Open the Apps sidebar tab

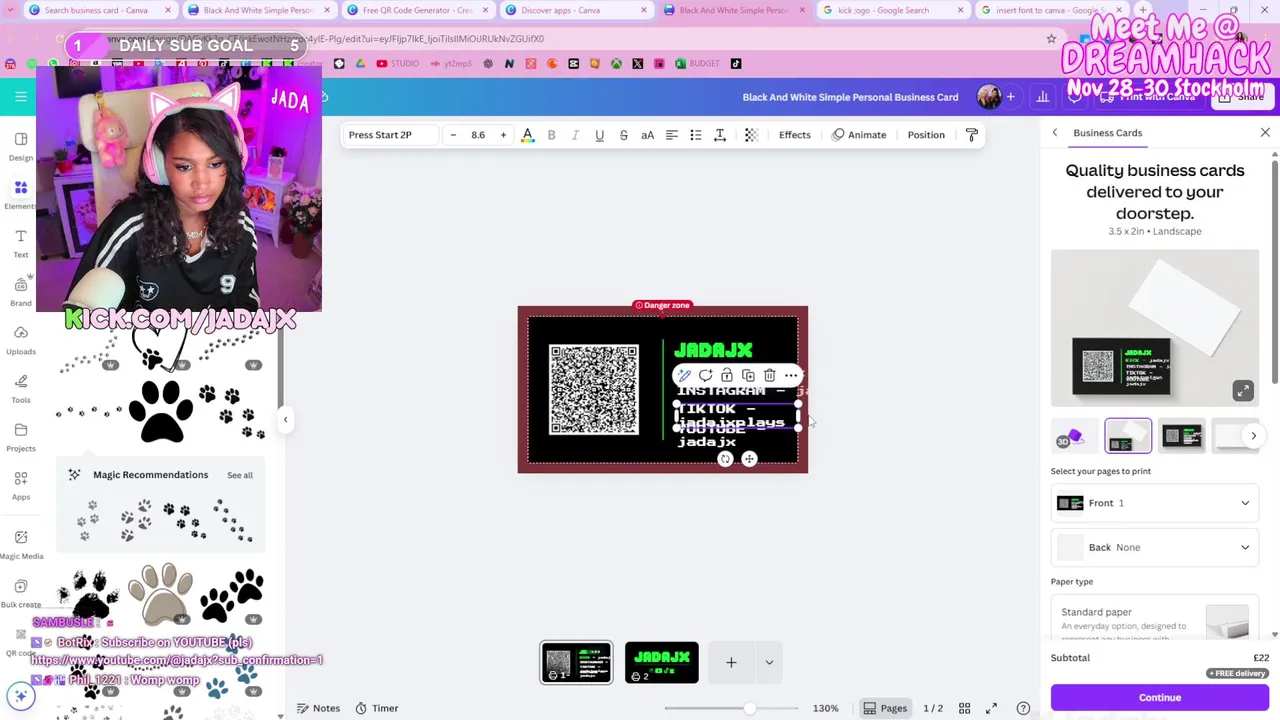20,485
